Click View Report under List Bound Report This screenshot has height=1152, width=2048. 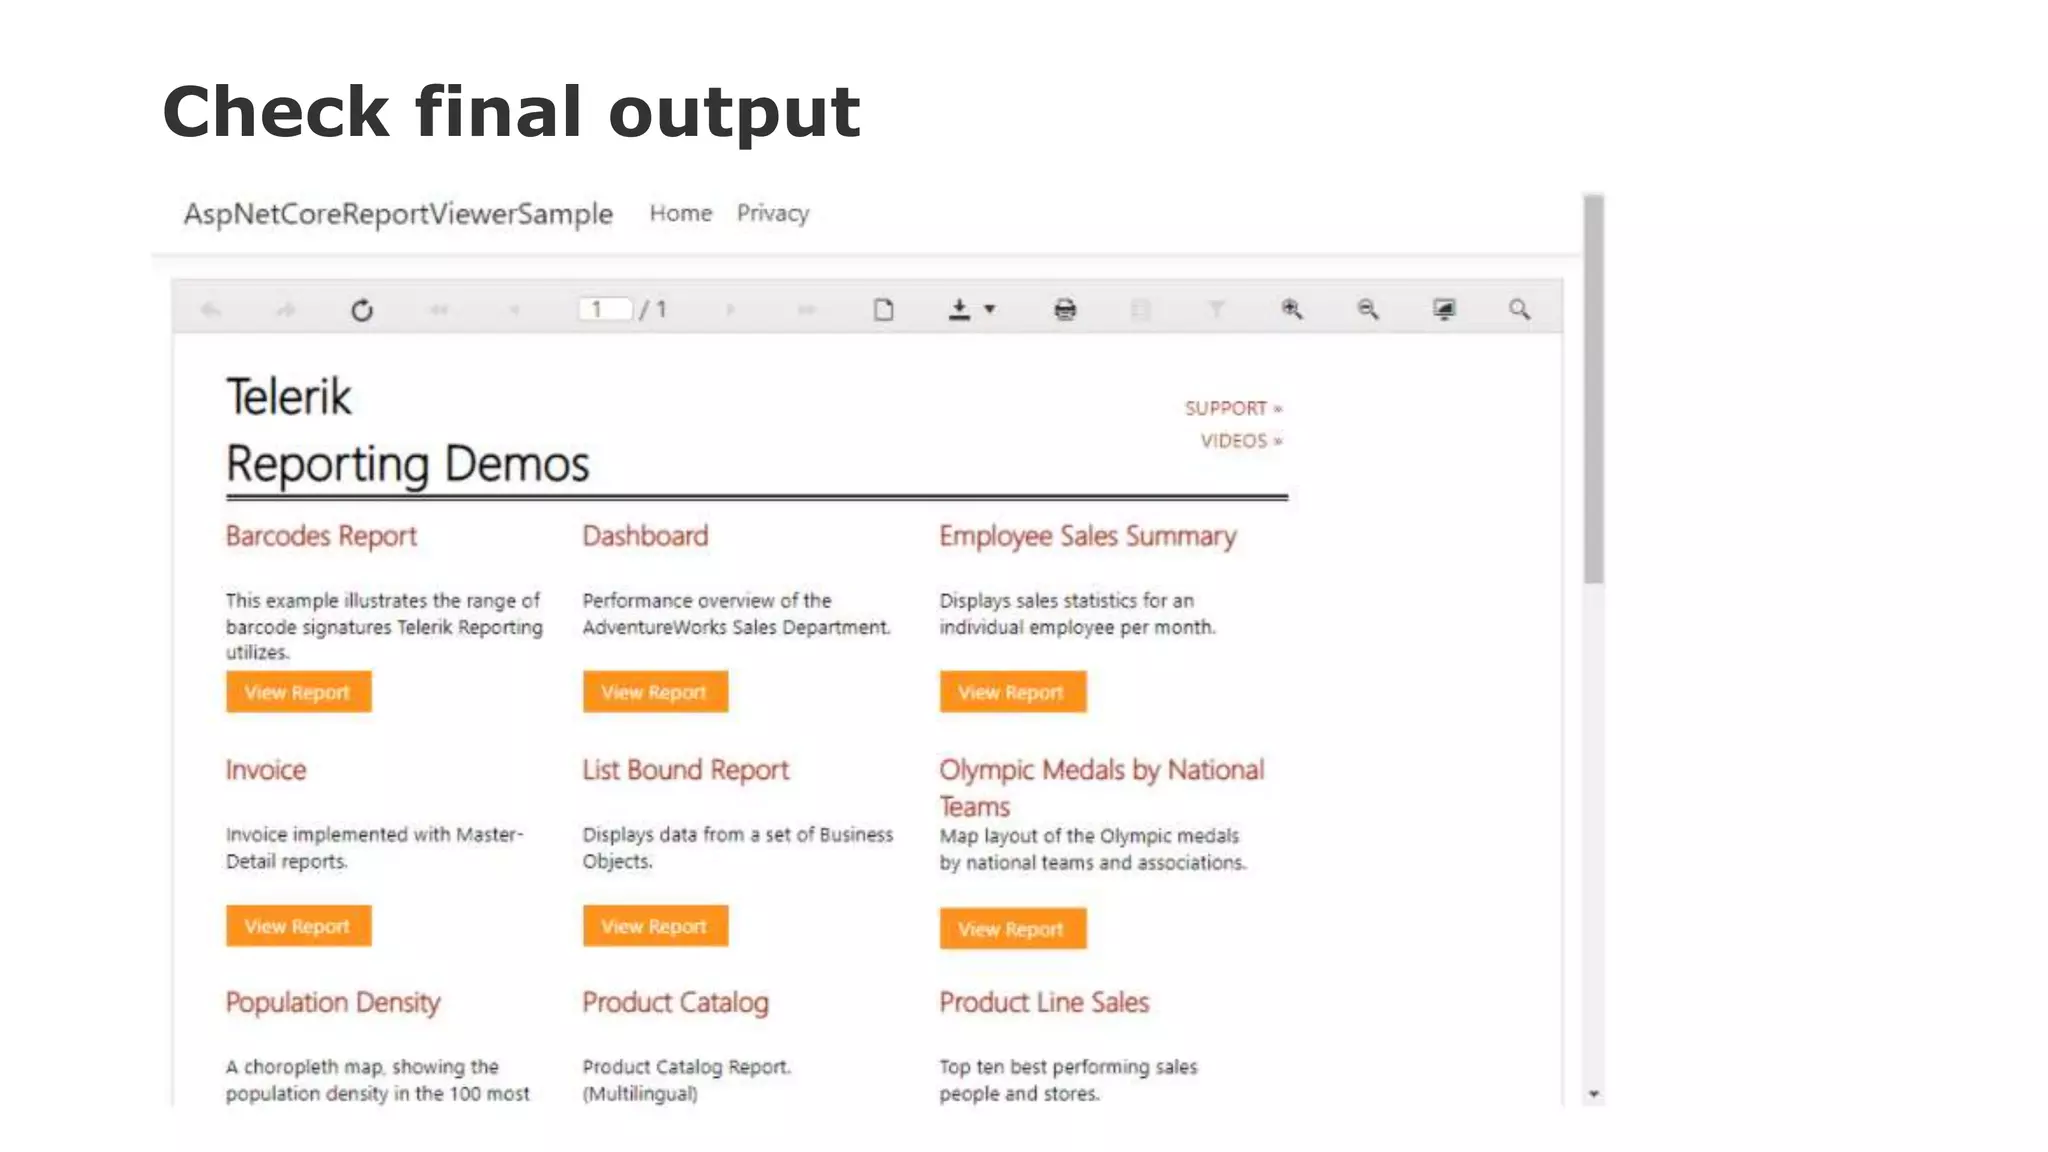tap(655, 926)
